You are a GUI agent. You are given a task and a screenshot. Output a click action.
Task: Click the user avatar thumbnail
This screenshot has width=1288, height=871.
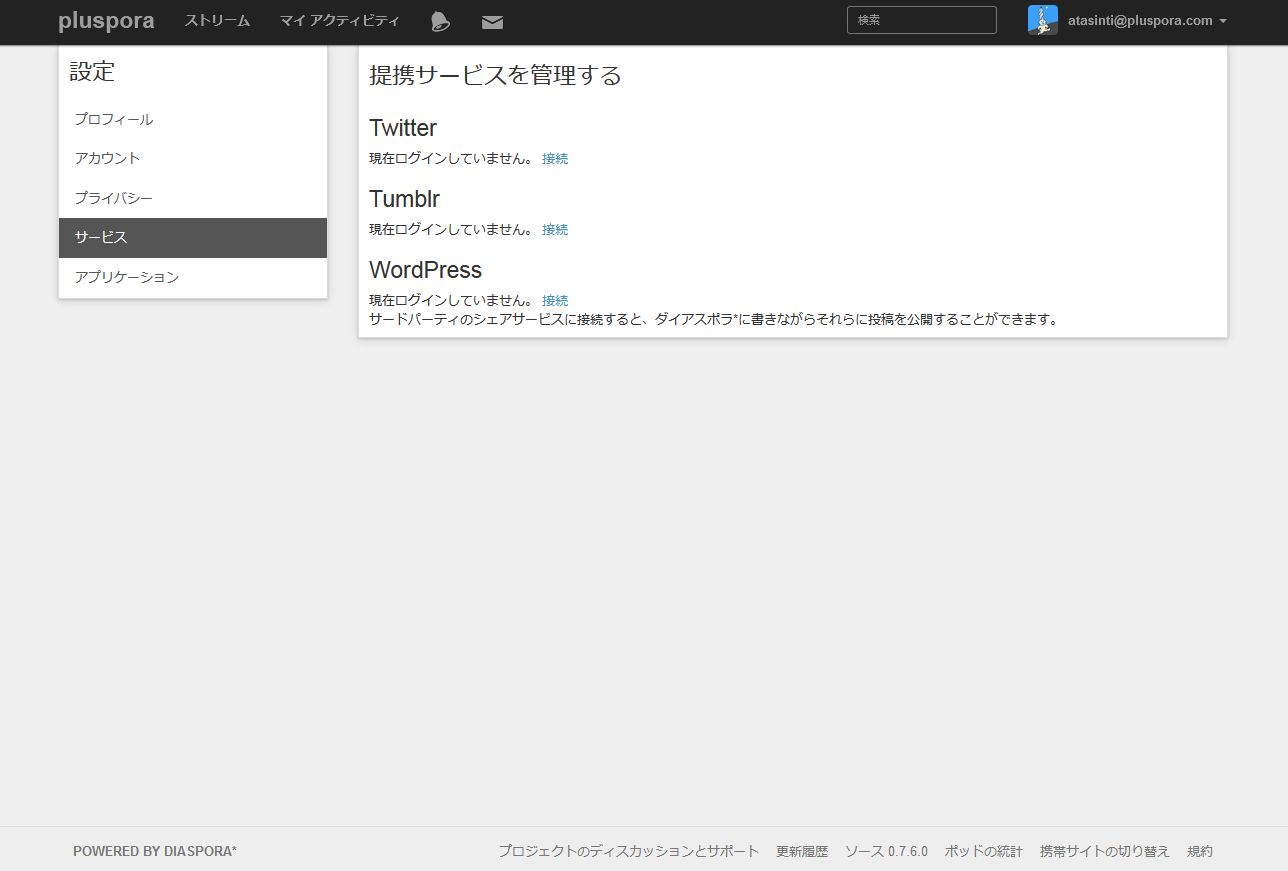click(x=1043, y=20)
